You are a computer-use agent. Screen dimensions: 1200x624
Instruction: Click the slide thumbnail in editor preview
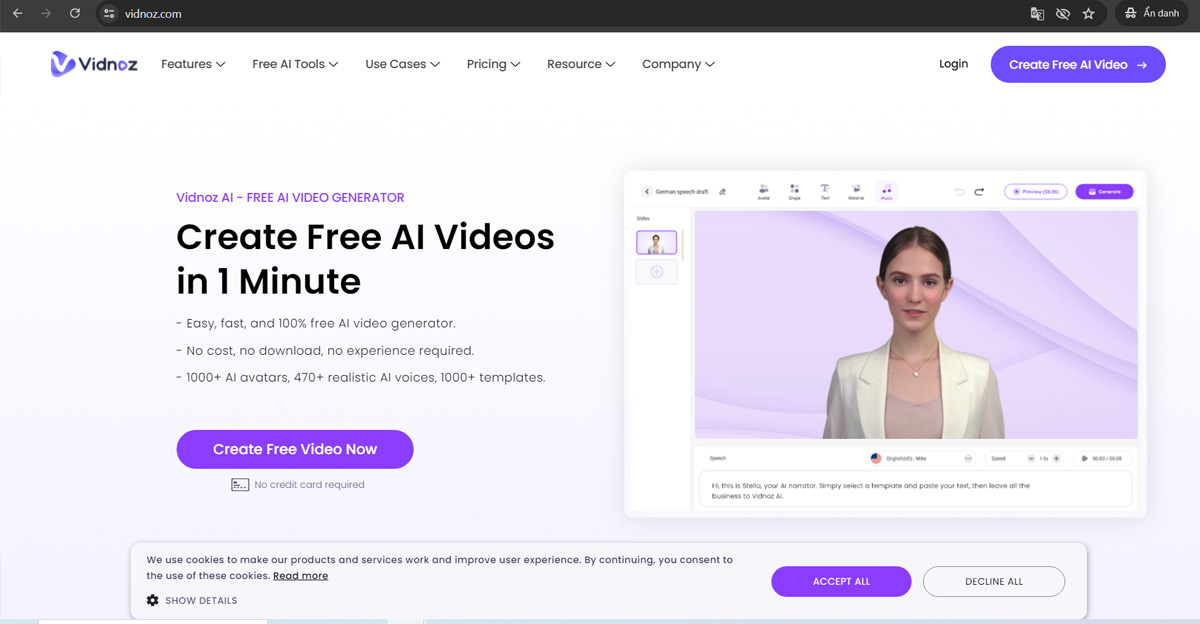(657, 242)
